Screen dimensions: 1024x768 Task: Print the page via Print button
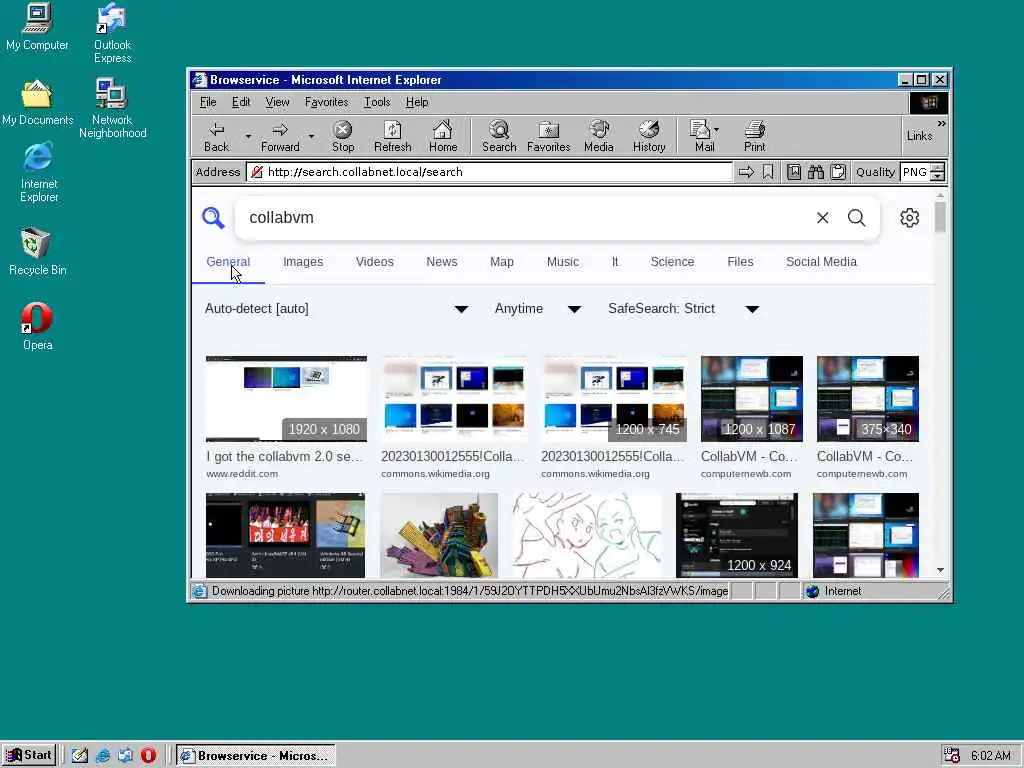(754, 136)
